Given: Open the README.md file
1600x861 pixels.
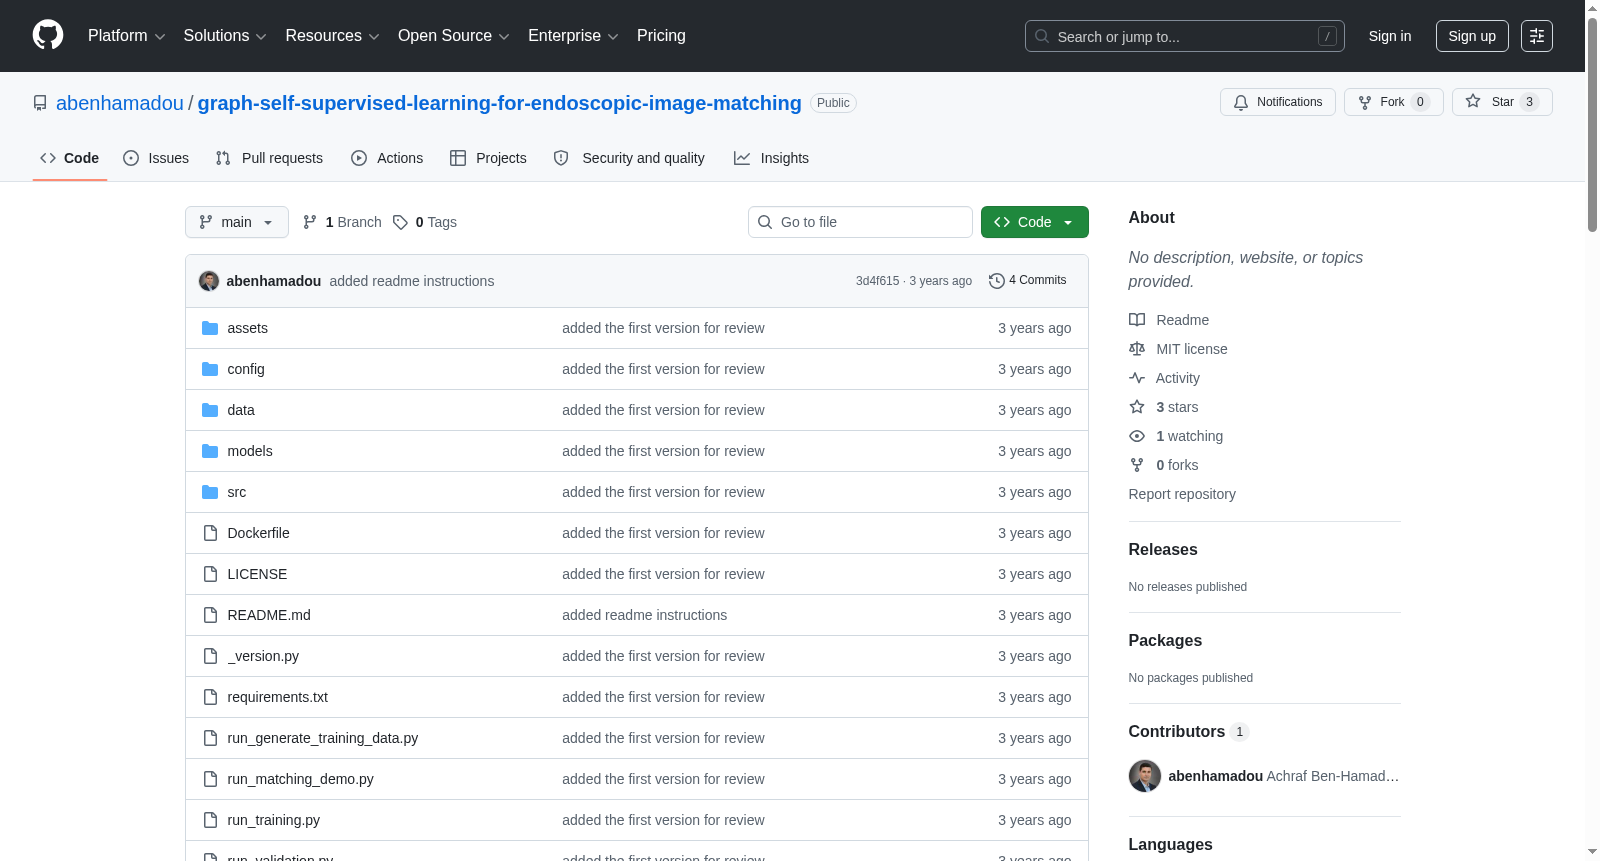Looking at the screenshot, I should 269,615.
